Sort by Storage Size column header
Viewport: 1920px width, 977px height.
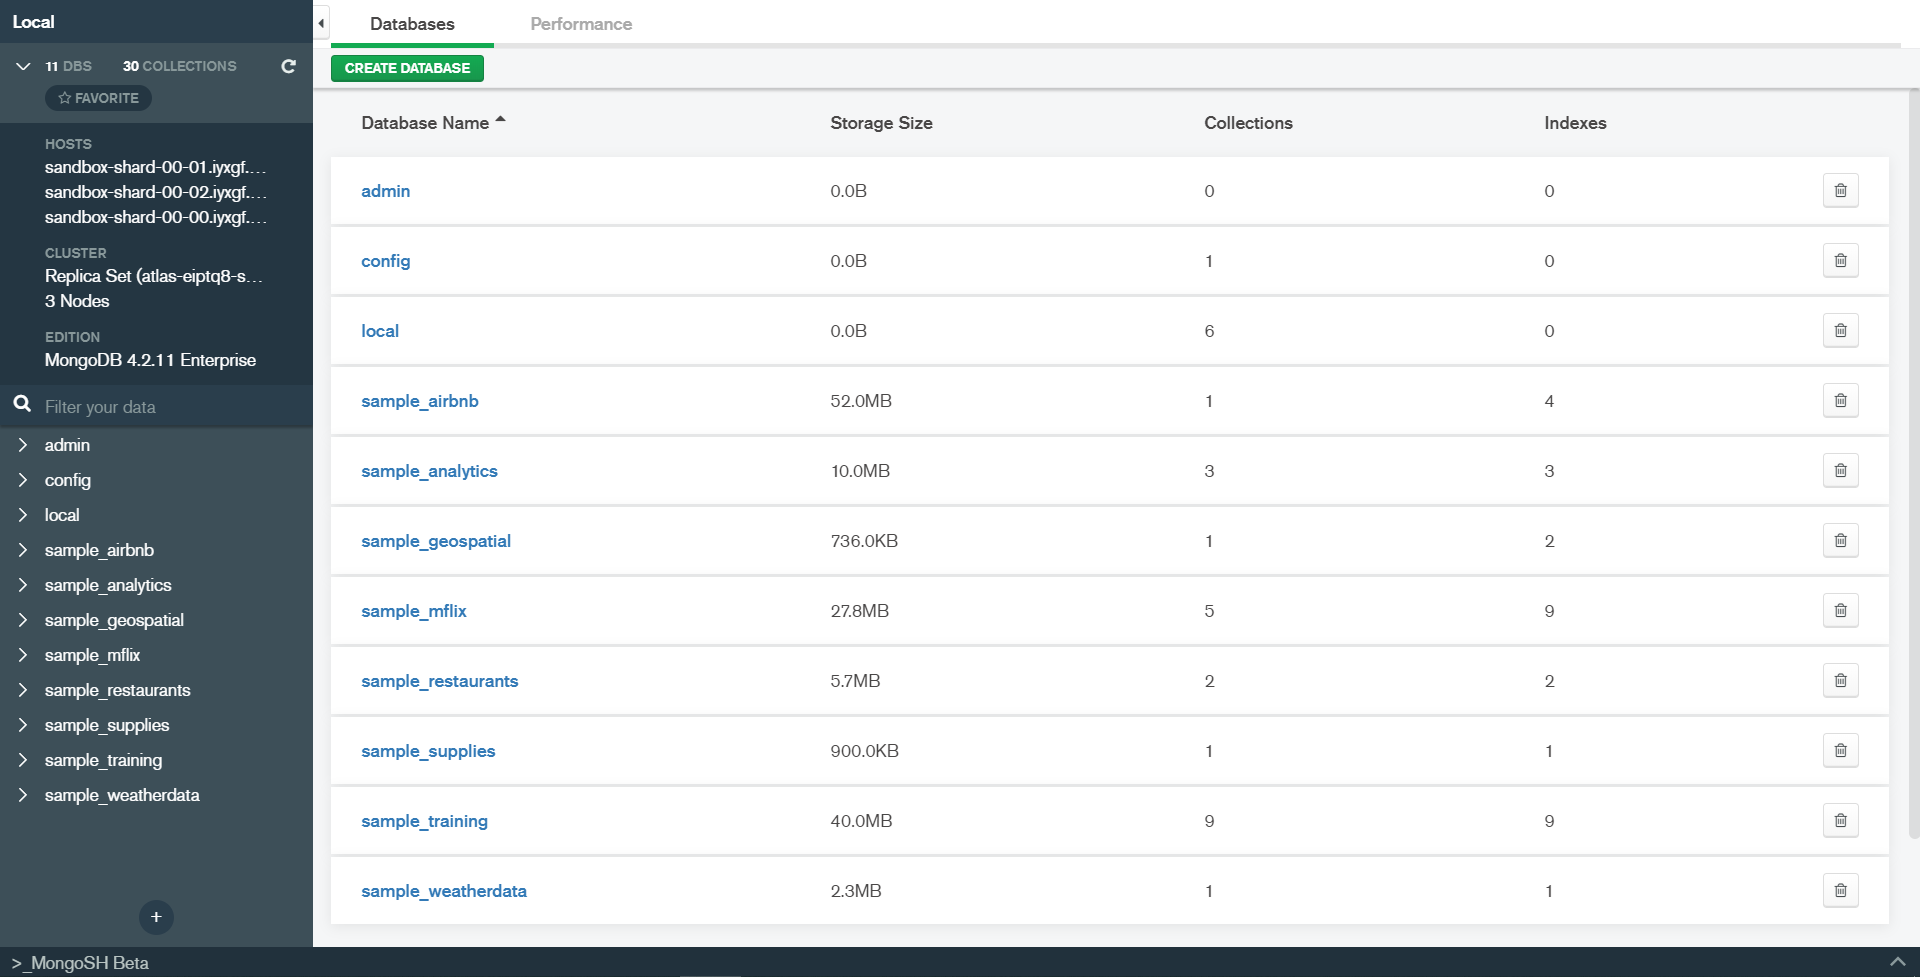(881, 123)
